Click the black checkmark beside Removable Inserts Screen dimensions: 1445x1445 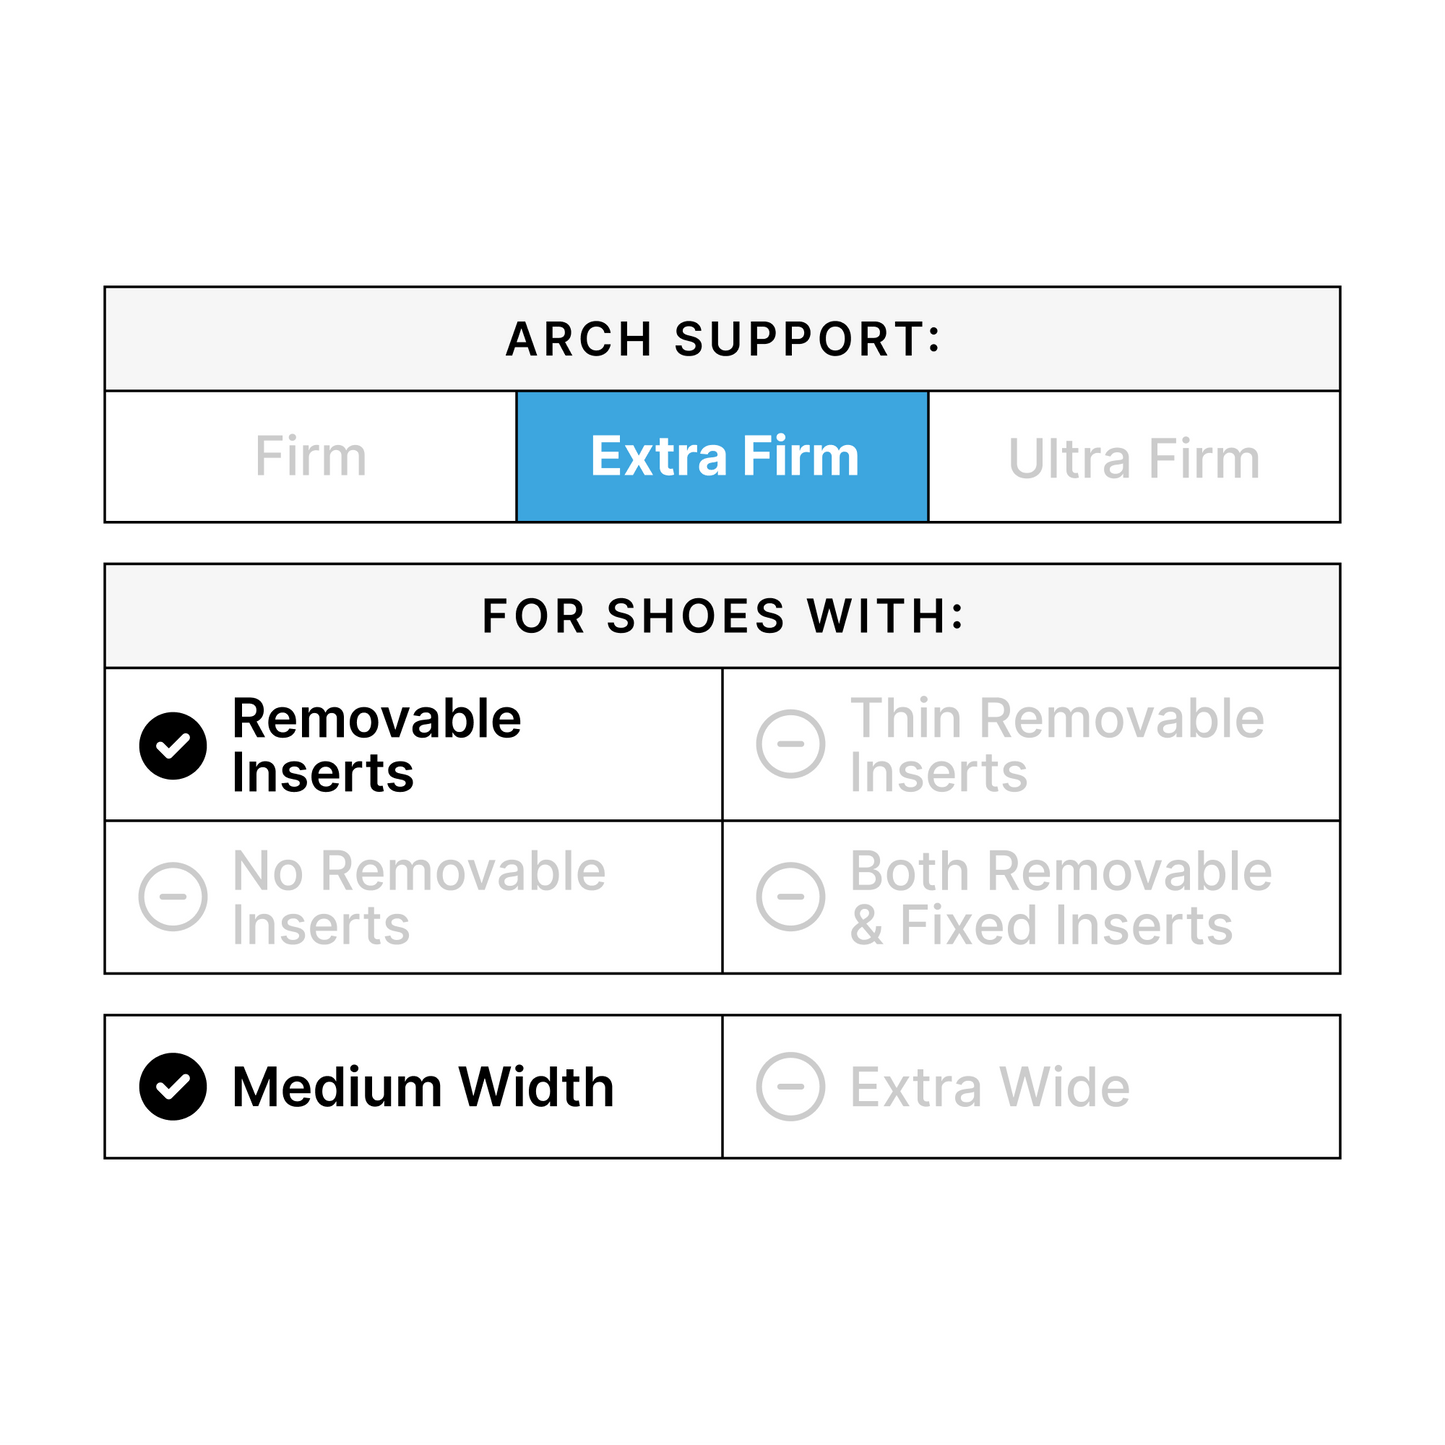click(x=173, y=746)
